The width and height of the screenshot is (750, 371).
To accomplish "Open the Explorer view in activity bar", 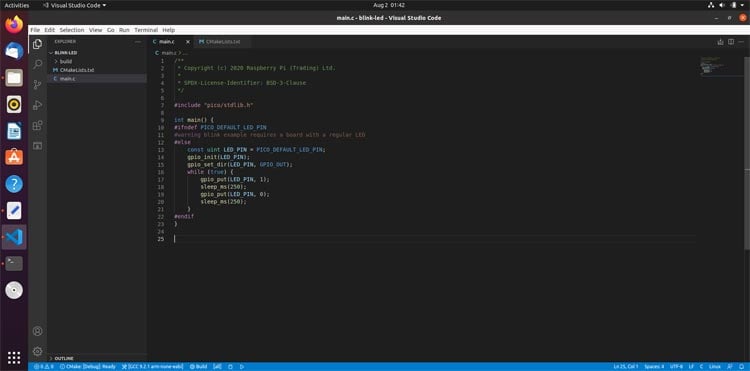I will click(37, 44).
